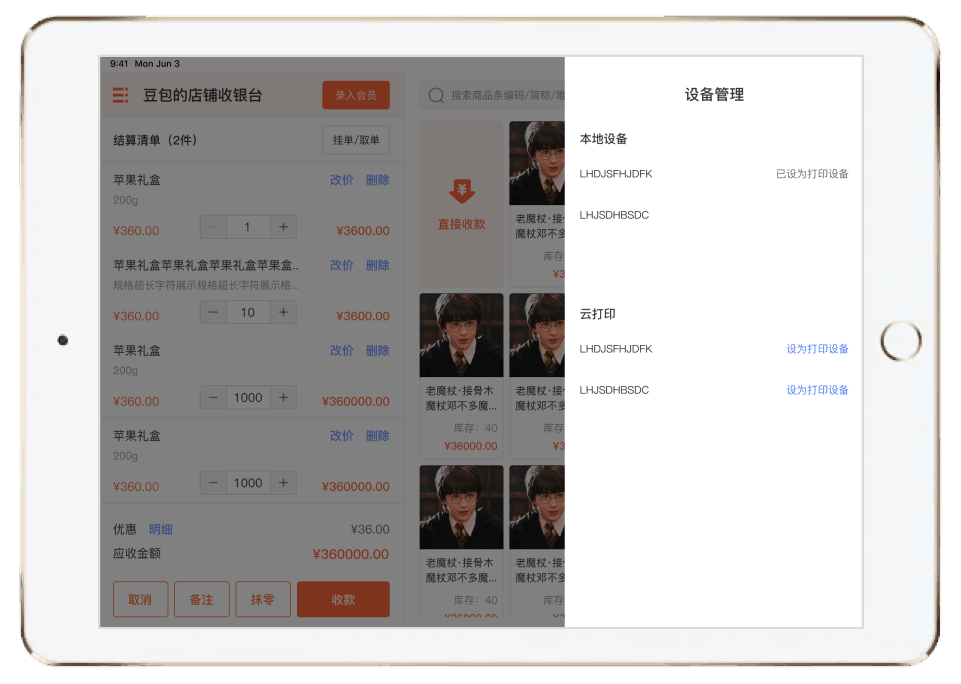Open the 明细 discount details

click(161, 530)
